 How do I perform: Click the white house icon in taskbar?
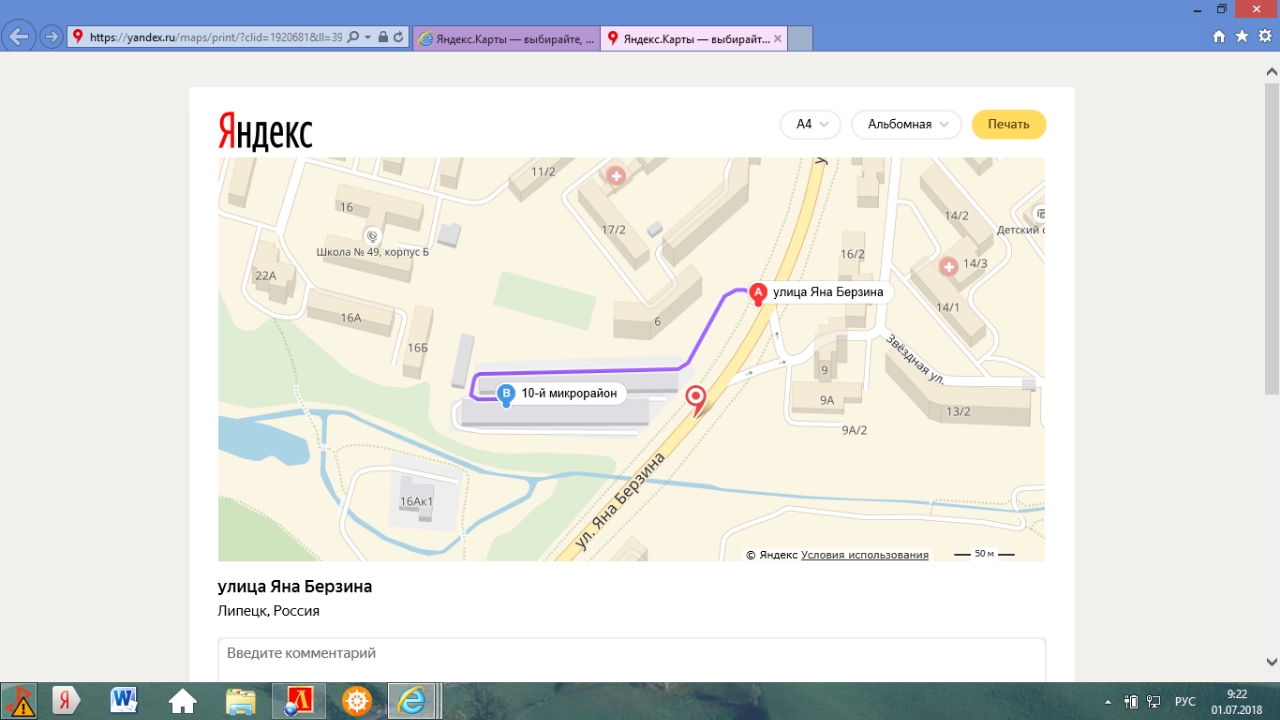(182, 701)
